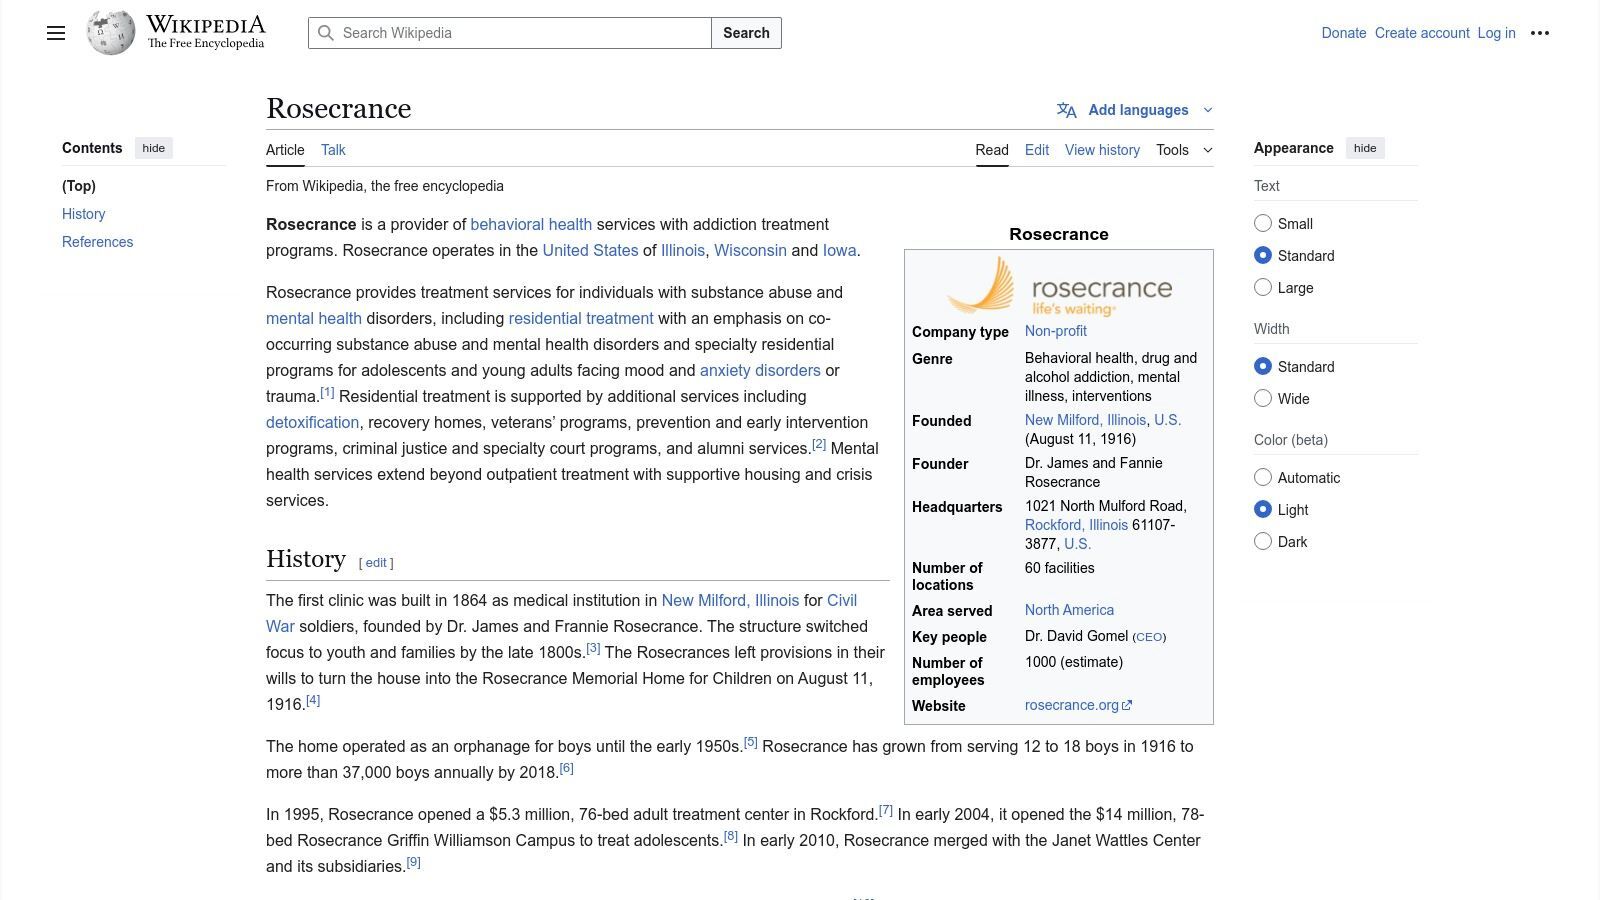Click footnote reference [9]

[x=413, y=862]
